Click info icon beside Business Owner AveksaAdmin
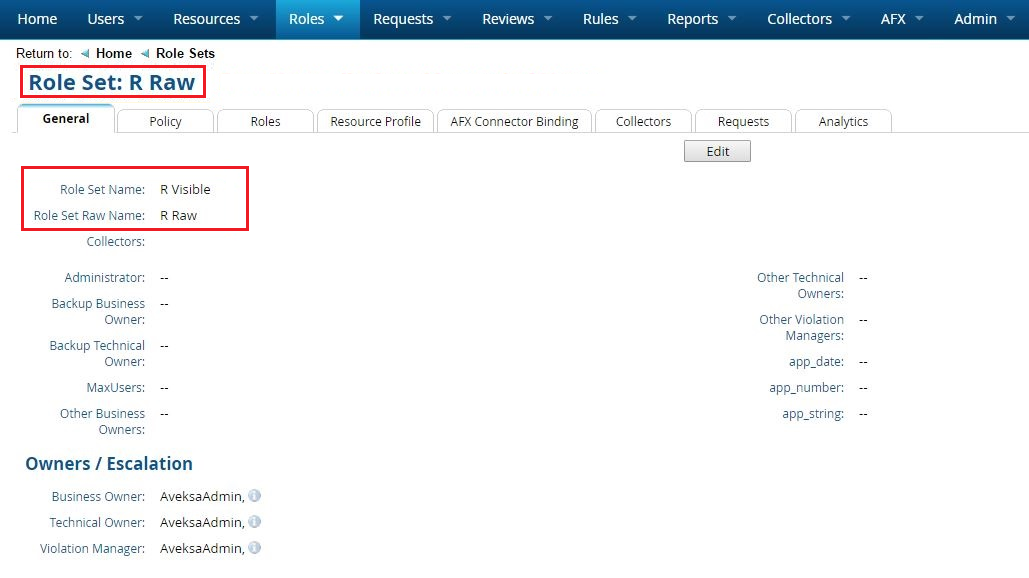Screen dimensions: 1029x578 coord(255,496)
